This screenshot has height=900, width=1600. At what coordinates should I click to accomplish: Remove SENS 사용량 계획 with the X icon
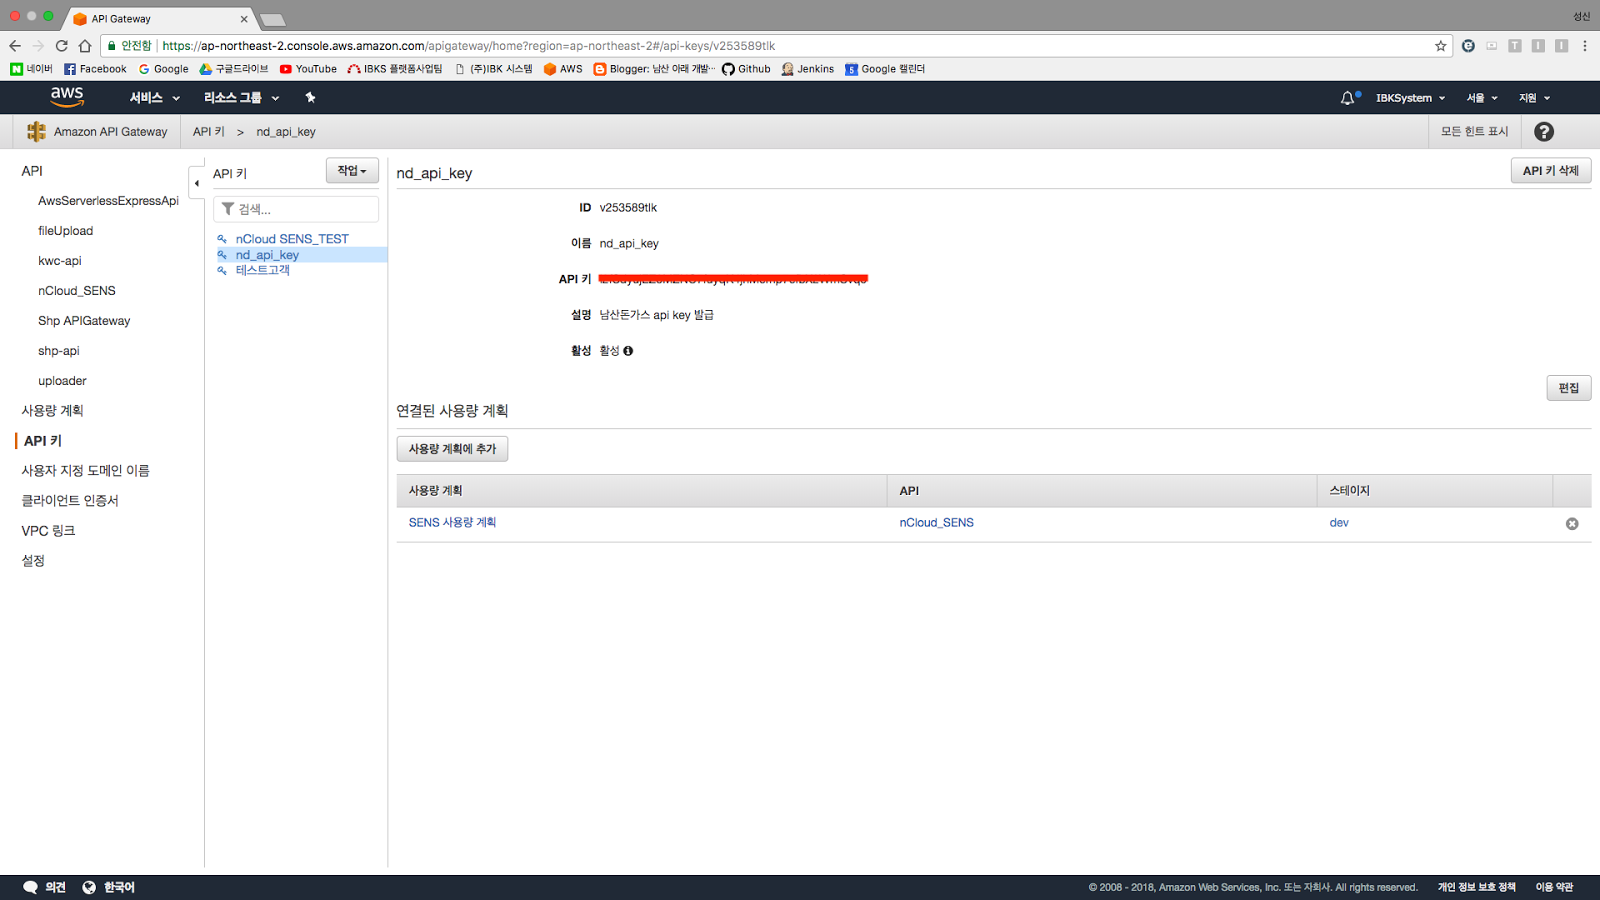(x=1572, y=524)
